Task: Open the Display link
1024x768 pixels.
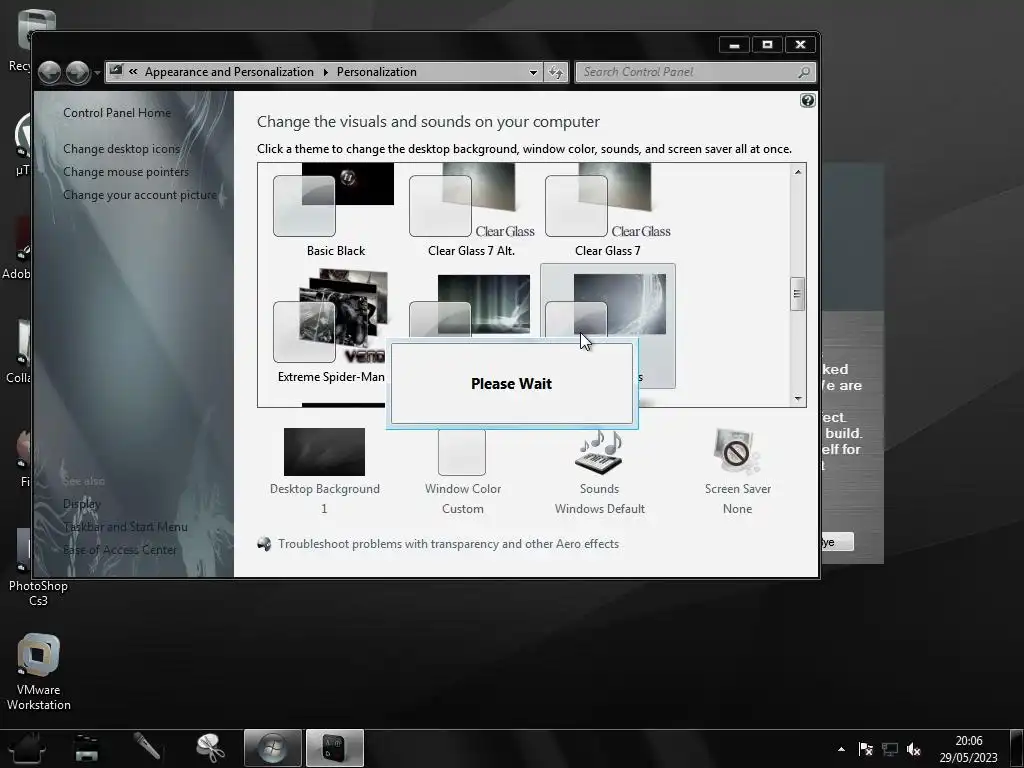Action: [82, 504]
